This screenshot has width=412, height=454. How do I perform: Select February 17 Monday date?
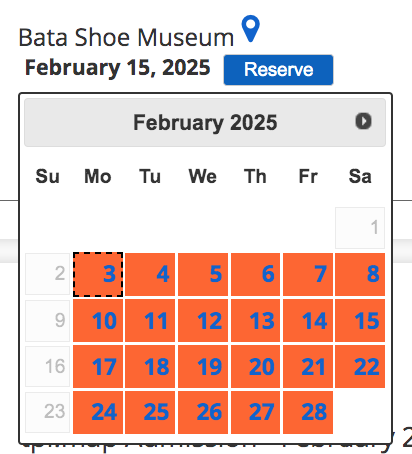pyautogui.click(x=98, y=366)
